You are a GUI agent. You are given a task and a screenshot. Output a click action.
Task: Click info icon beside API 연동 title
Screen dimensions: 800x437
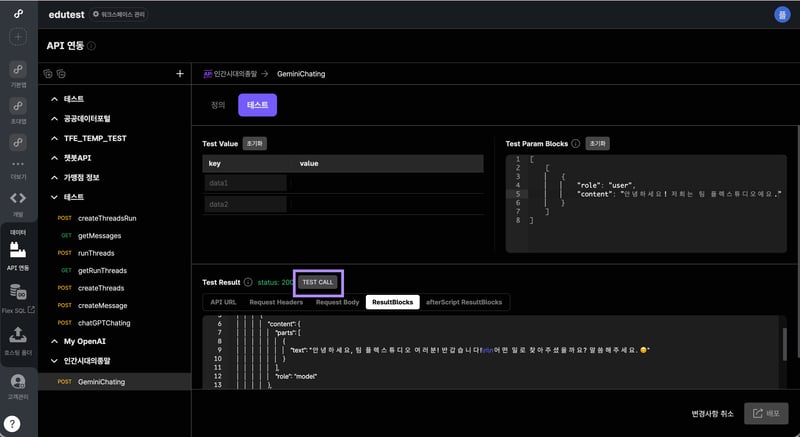tap(91, 45)
